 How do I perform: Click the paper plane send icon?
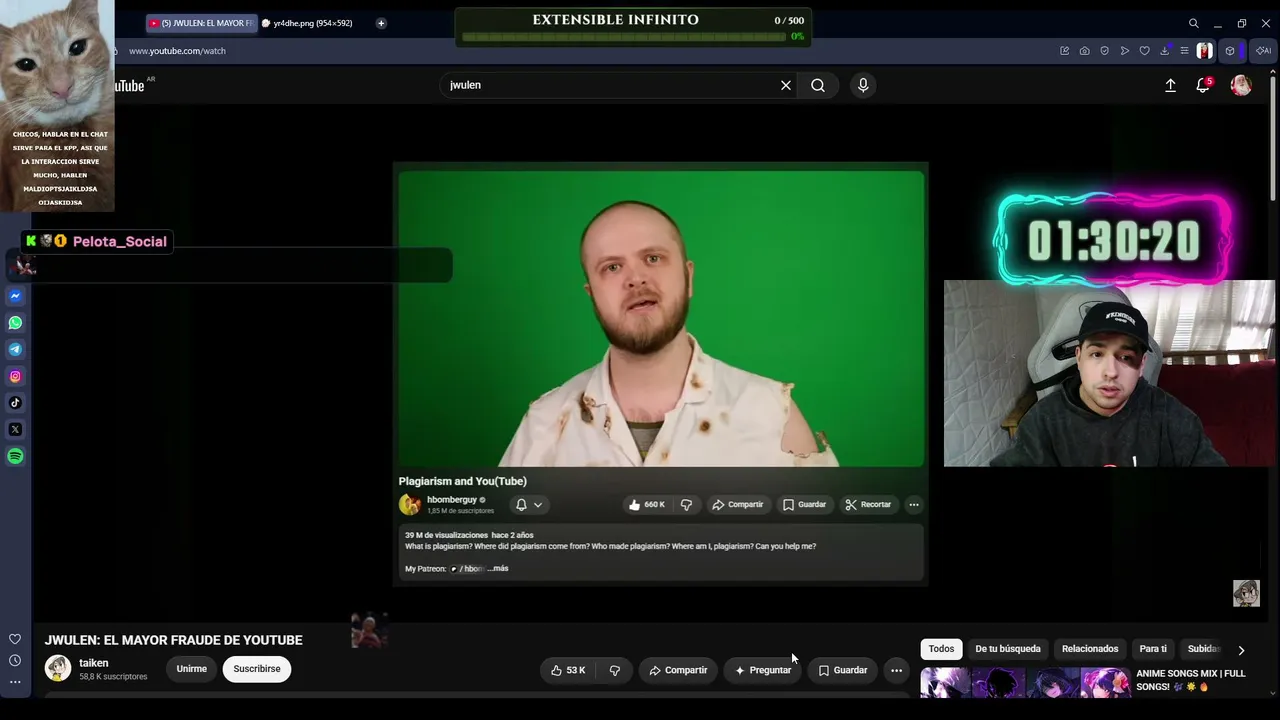[x=1125, y=51]
